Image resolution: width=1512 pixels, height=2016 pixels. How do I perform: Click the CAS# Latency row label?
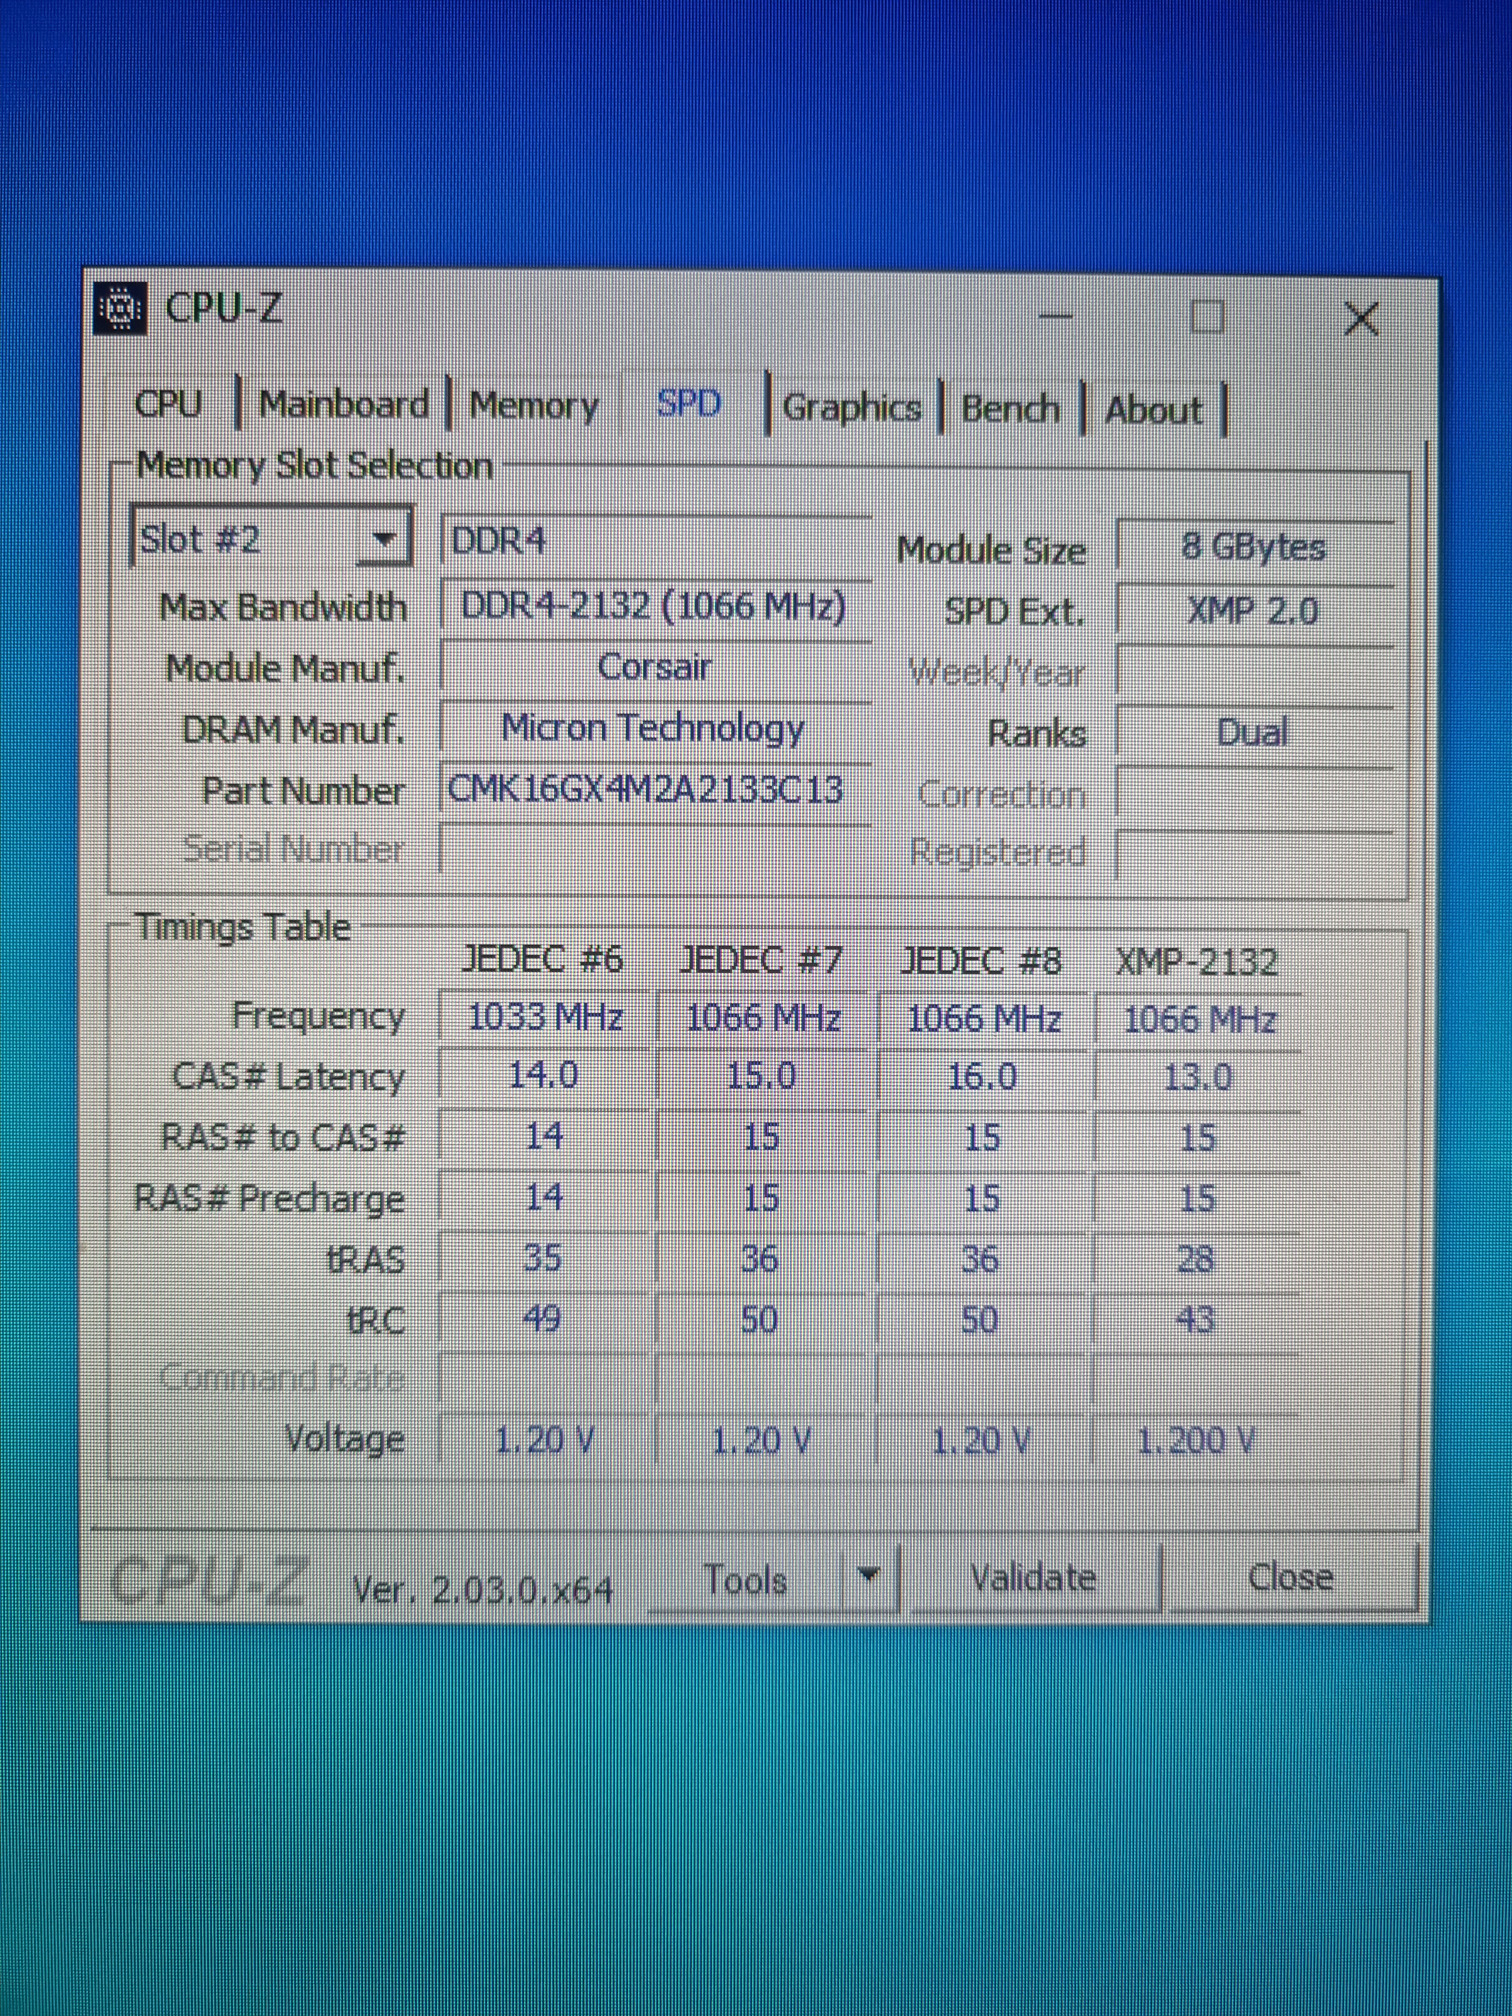point(288,1077)
